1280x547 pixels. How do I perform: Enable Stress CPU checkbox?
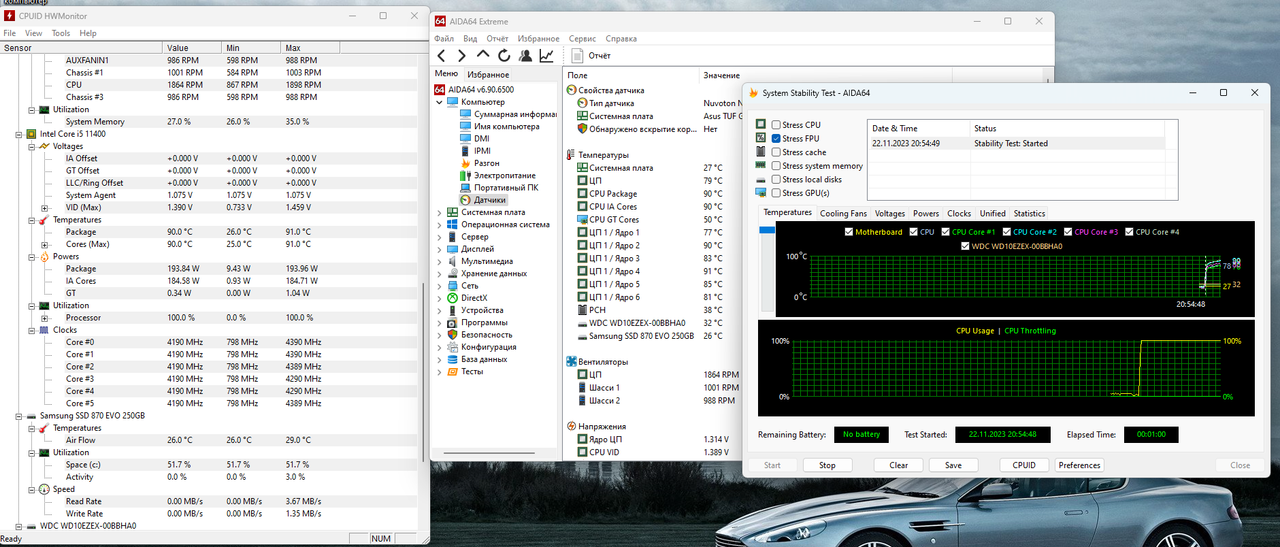point(776,125)
